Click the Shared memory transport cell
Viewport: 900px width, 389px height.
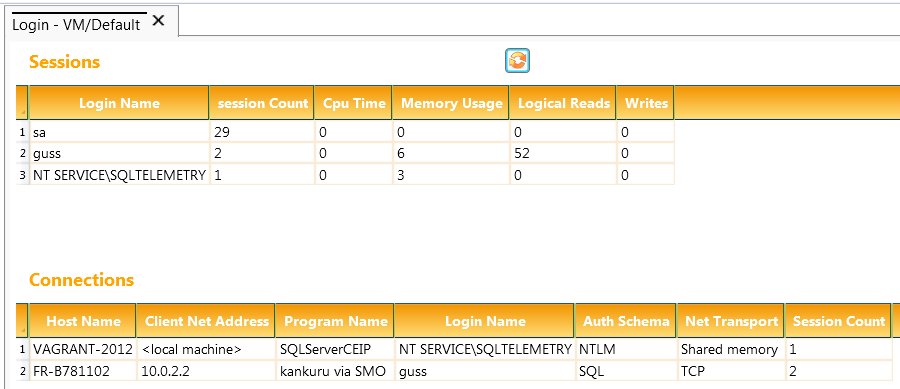731,349
